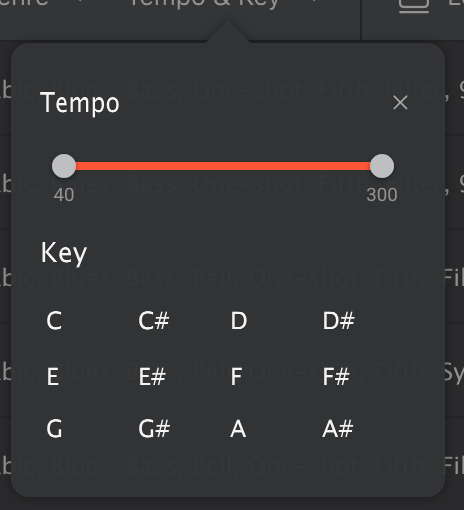Click the device icon in top bar
This screenshot has height=510, width=464.
pyautogui.click(x=414, y=5)
